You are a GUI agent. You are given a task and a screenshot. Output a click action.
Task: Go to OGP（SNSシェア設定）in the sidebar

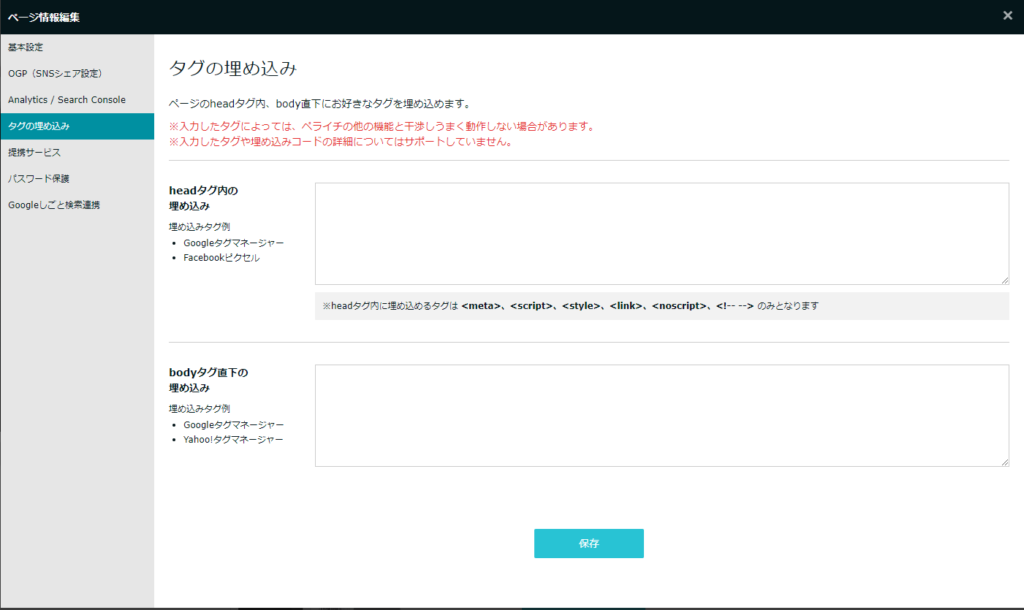(55, 74)
